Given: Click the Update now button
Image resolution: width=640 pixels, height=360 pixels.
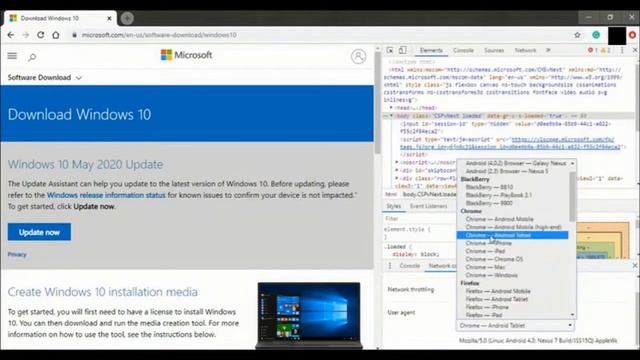Looking at the screenshot, I should pyautogui.click(x=39, y=232).
